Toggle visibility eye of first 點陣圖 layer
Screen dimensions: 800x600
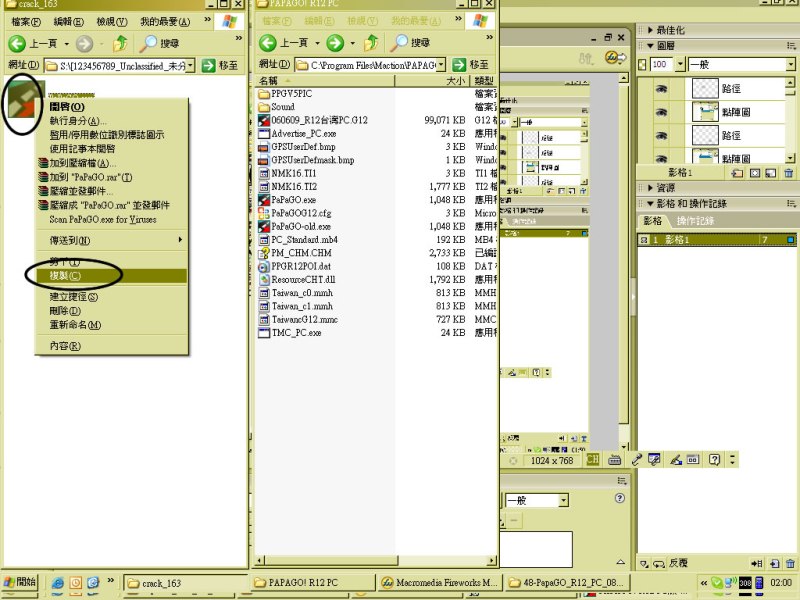(x=661, y=112)
